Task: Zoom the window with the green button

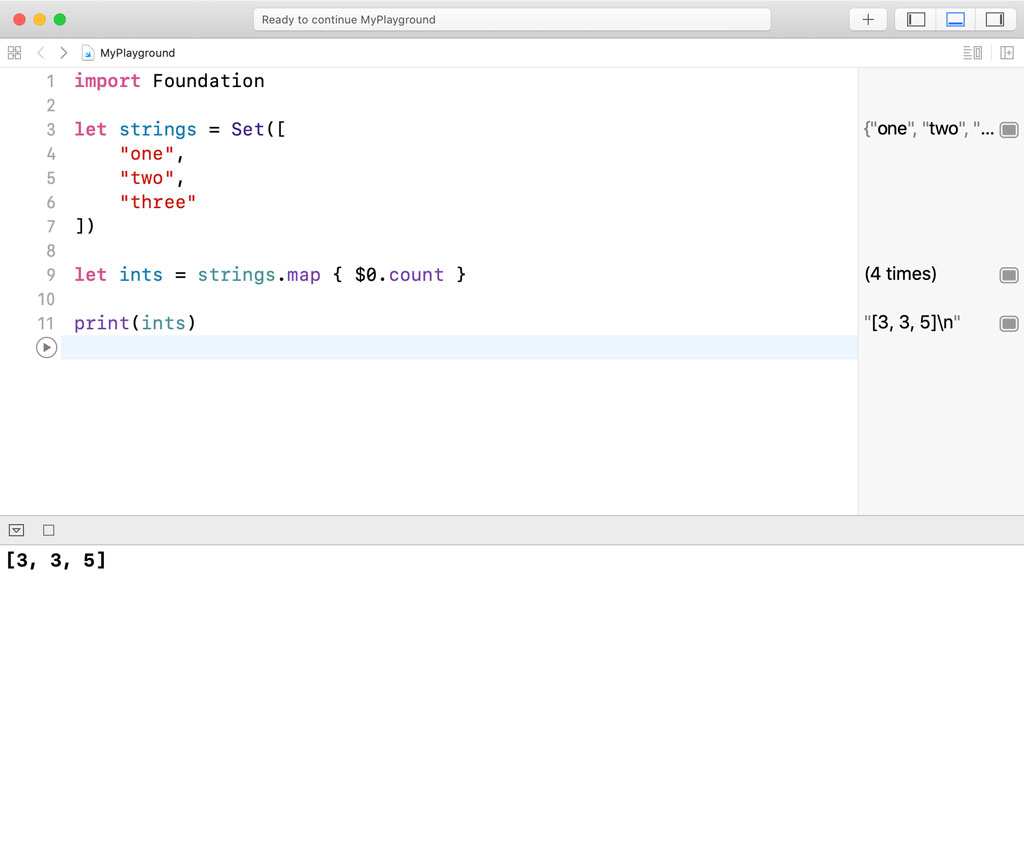Action: pyautogui.click(x=60, y=20)
